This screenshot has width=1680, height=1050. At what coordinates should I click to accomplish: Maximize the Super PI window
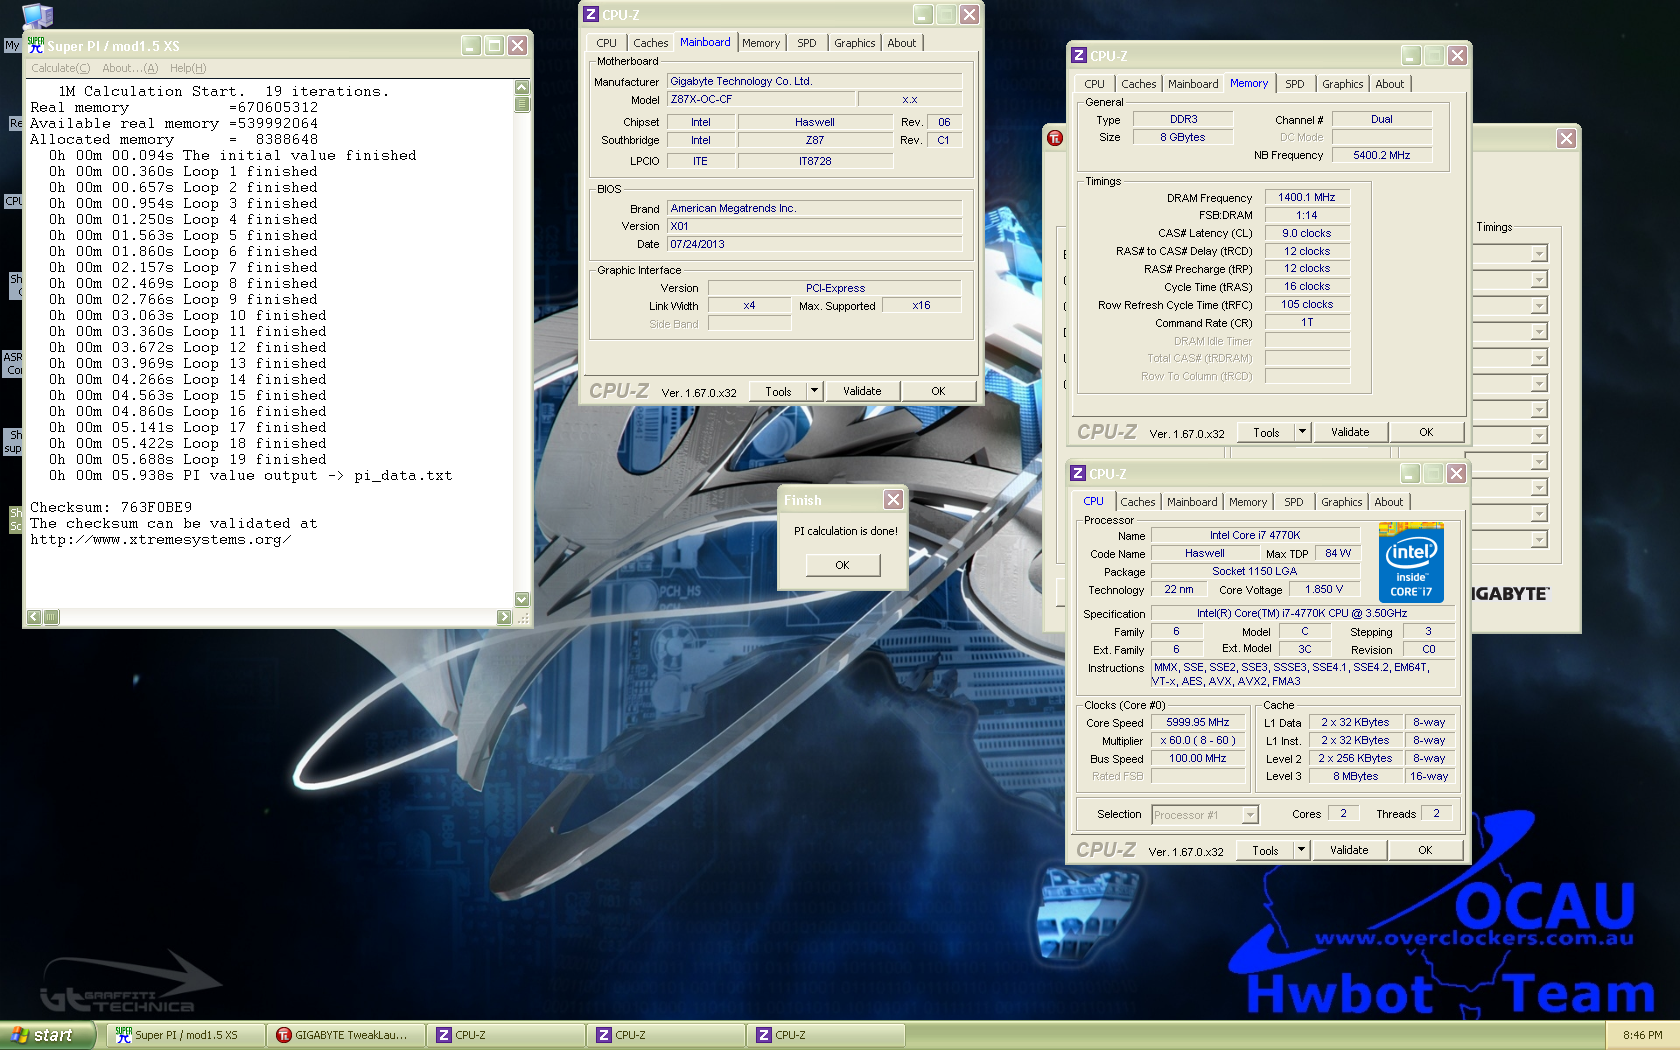click(x=494, y=45)
